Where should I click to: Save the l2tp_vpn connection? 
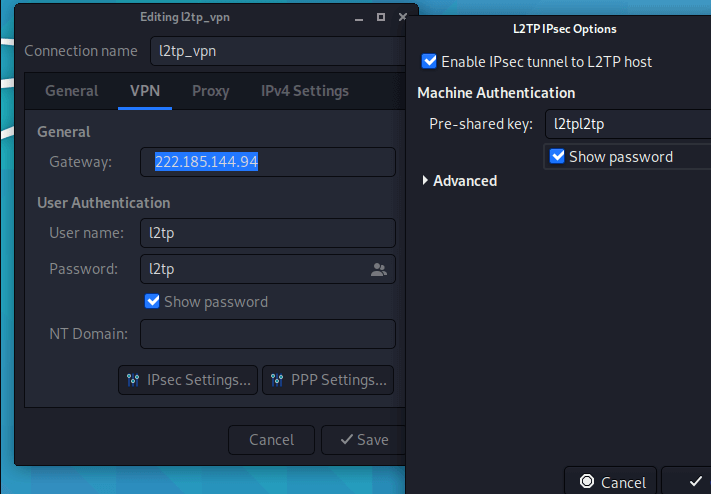(x=364, y=440)
